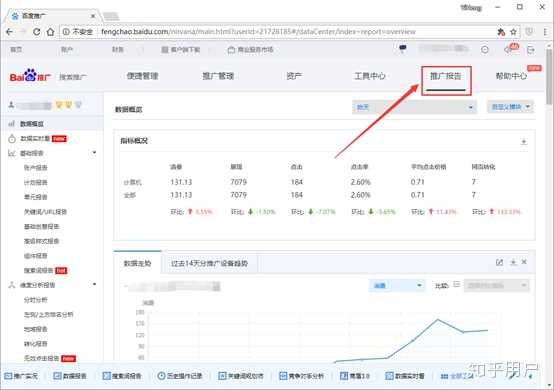Open the date range dropdown beside 数据概览
This screenshot has height=390, width=554.
tap(414, 107)
